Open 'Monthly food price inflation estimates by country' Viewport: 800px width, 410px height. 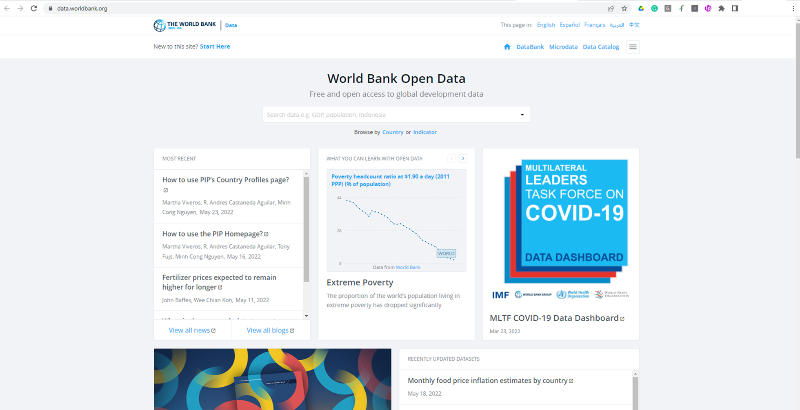tap(490, 380)
